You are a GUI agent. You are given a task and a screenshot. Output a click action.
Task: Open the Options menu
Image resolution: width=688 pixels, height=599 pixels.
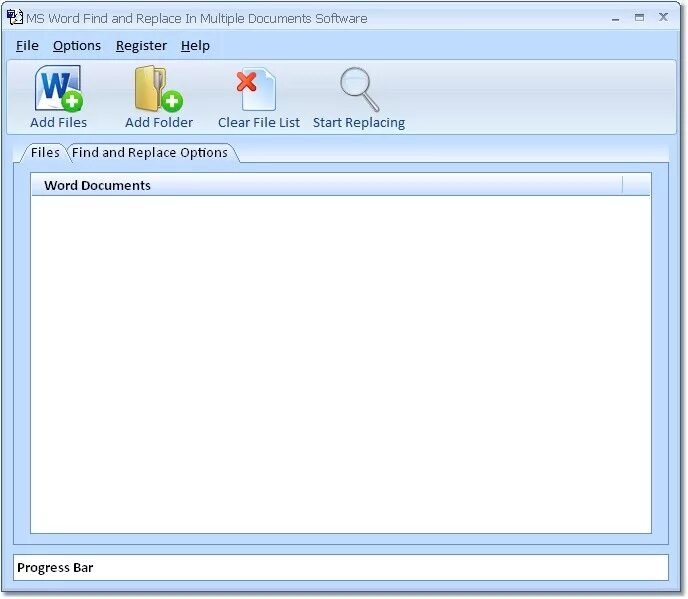[77, 46]
